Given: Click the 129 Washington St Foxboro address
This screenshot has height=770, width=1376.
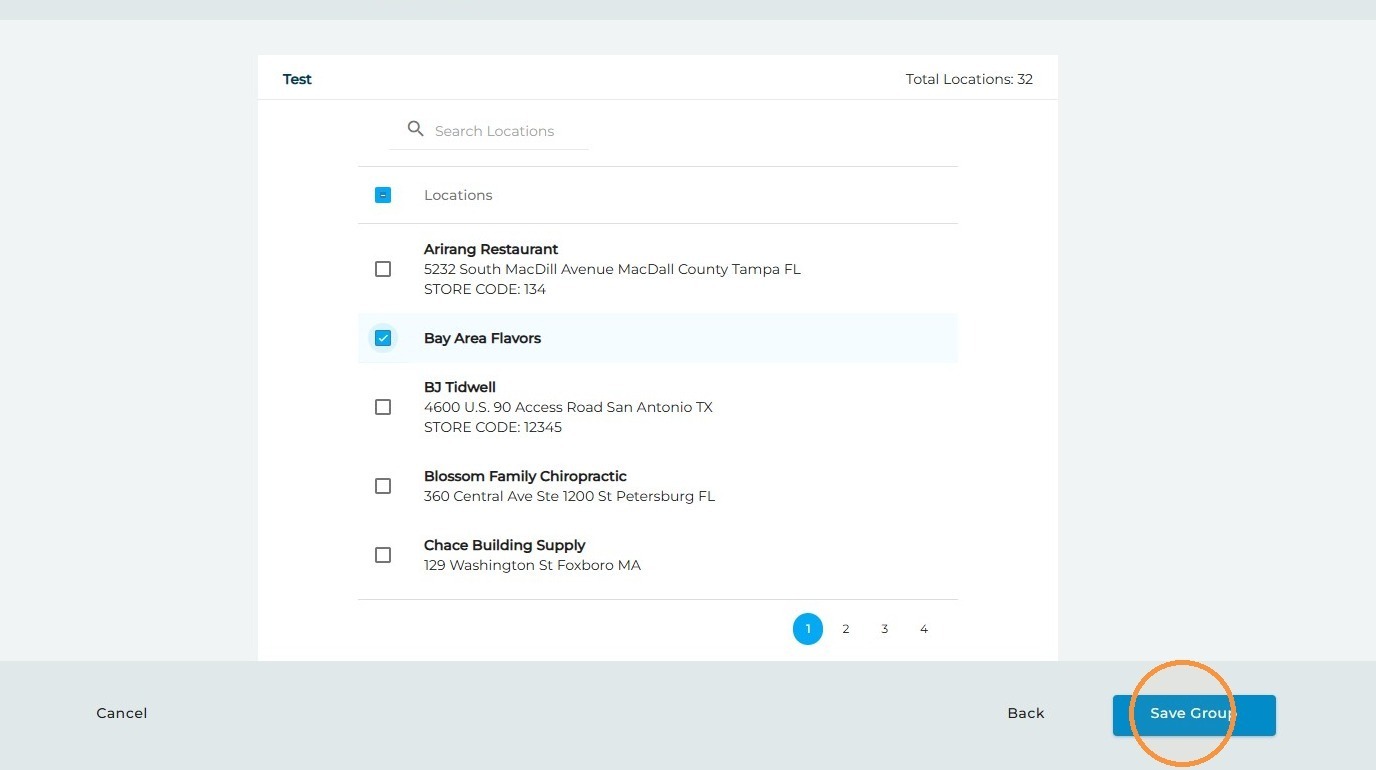Looking at the screenshot, I should [533, 565].
